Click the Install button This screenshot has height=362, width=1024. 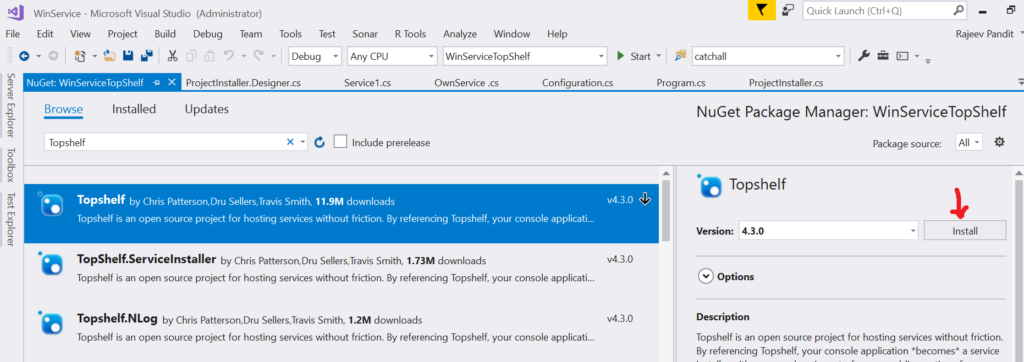click(x=965, y=230)
